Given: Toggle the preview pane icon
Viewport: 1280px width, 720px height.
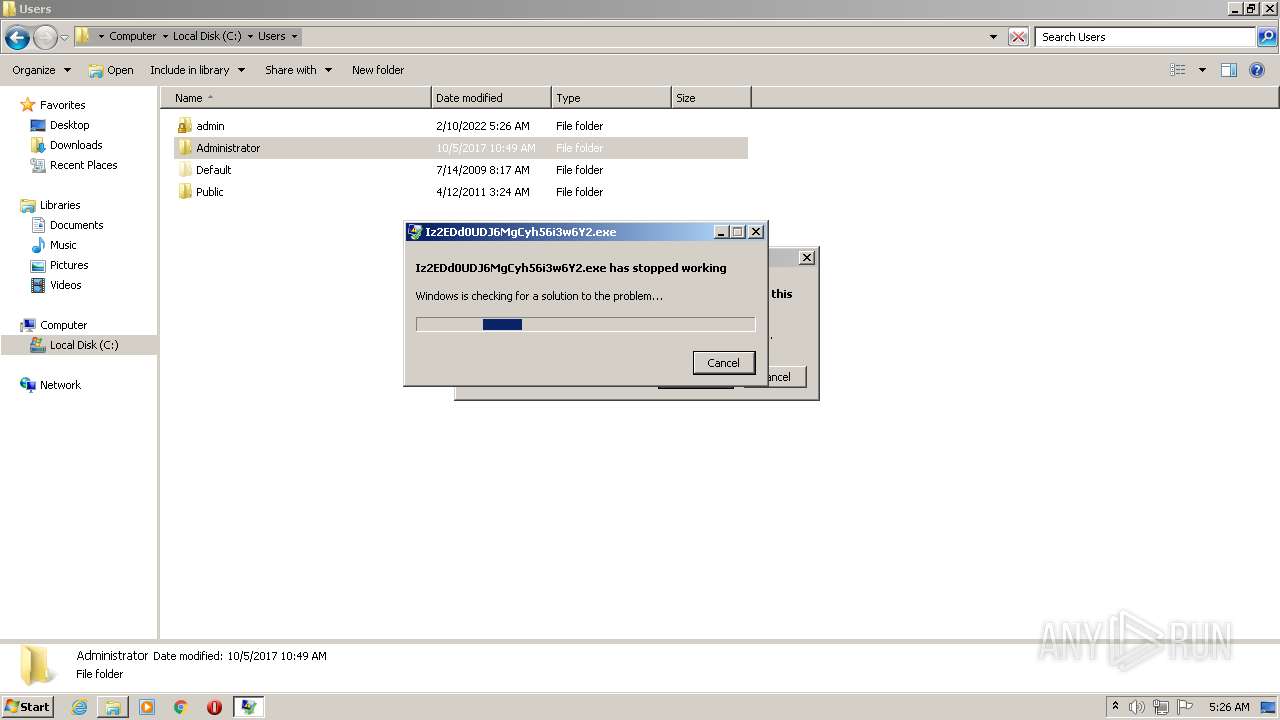Looking at the screenshot, I should pos(1229,70).
